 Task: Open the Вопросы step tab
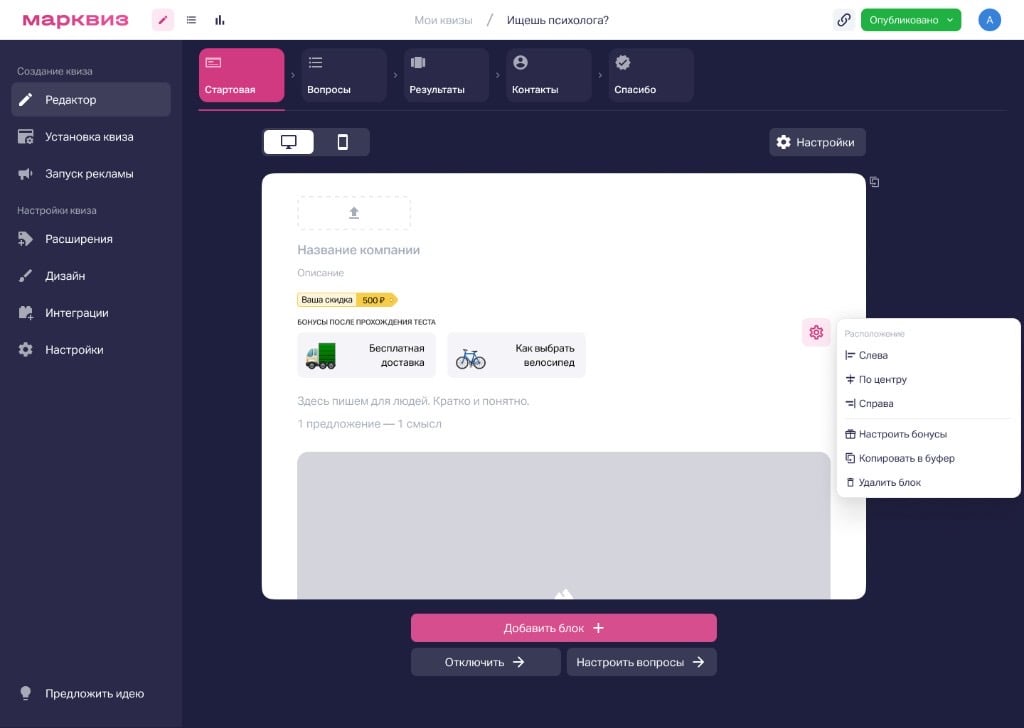tap(344, 75)
